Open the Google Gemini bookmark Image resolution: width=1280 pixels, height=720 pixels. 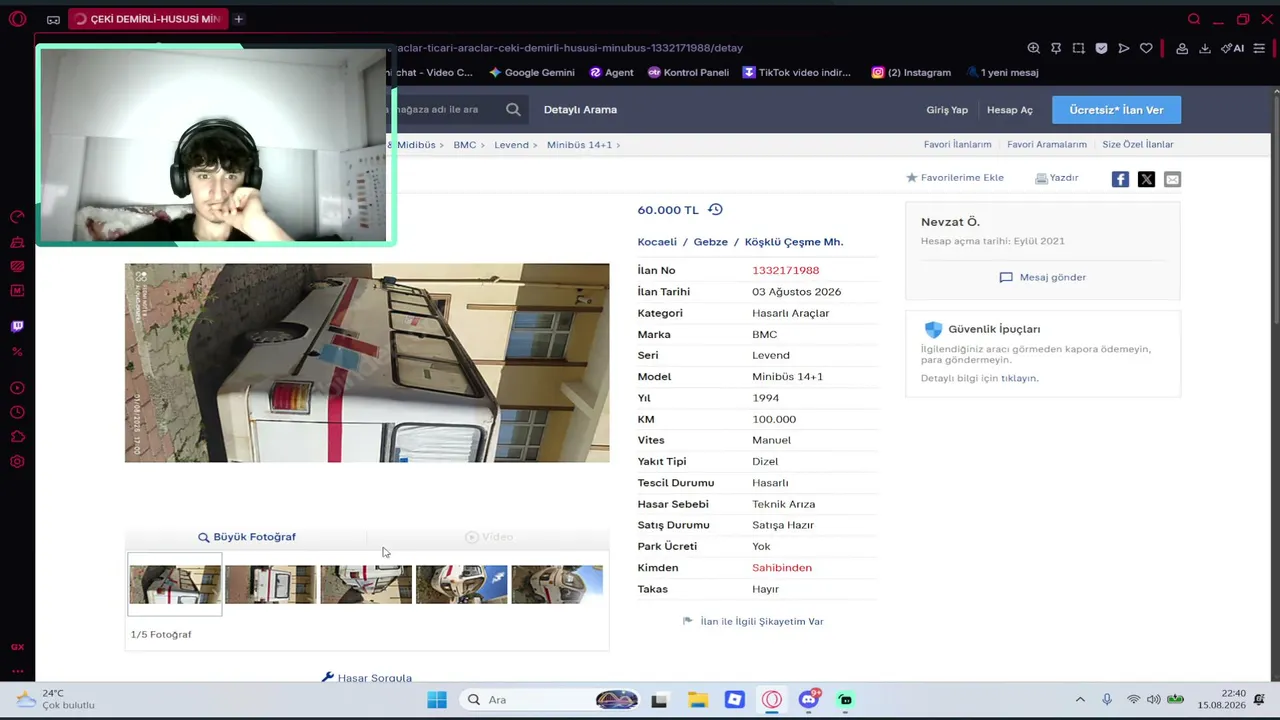[x=532, y=72]
